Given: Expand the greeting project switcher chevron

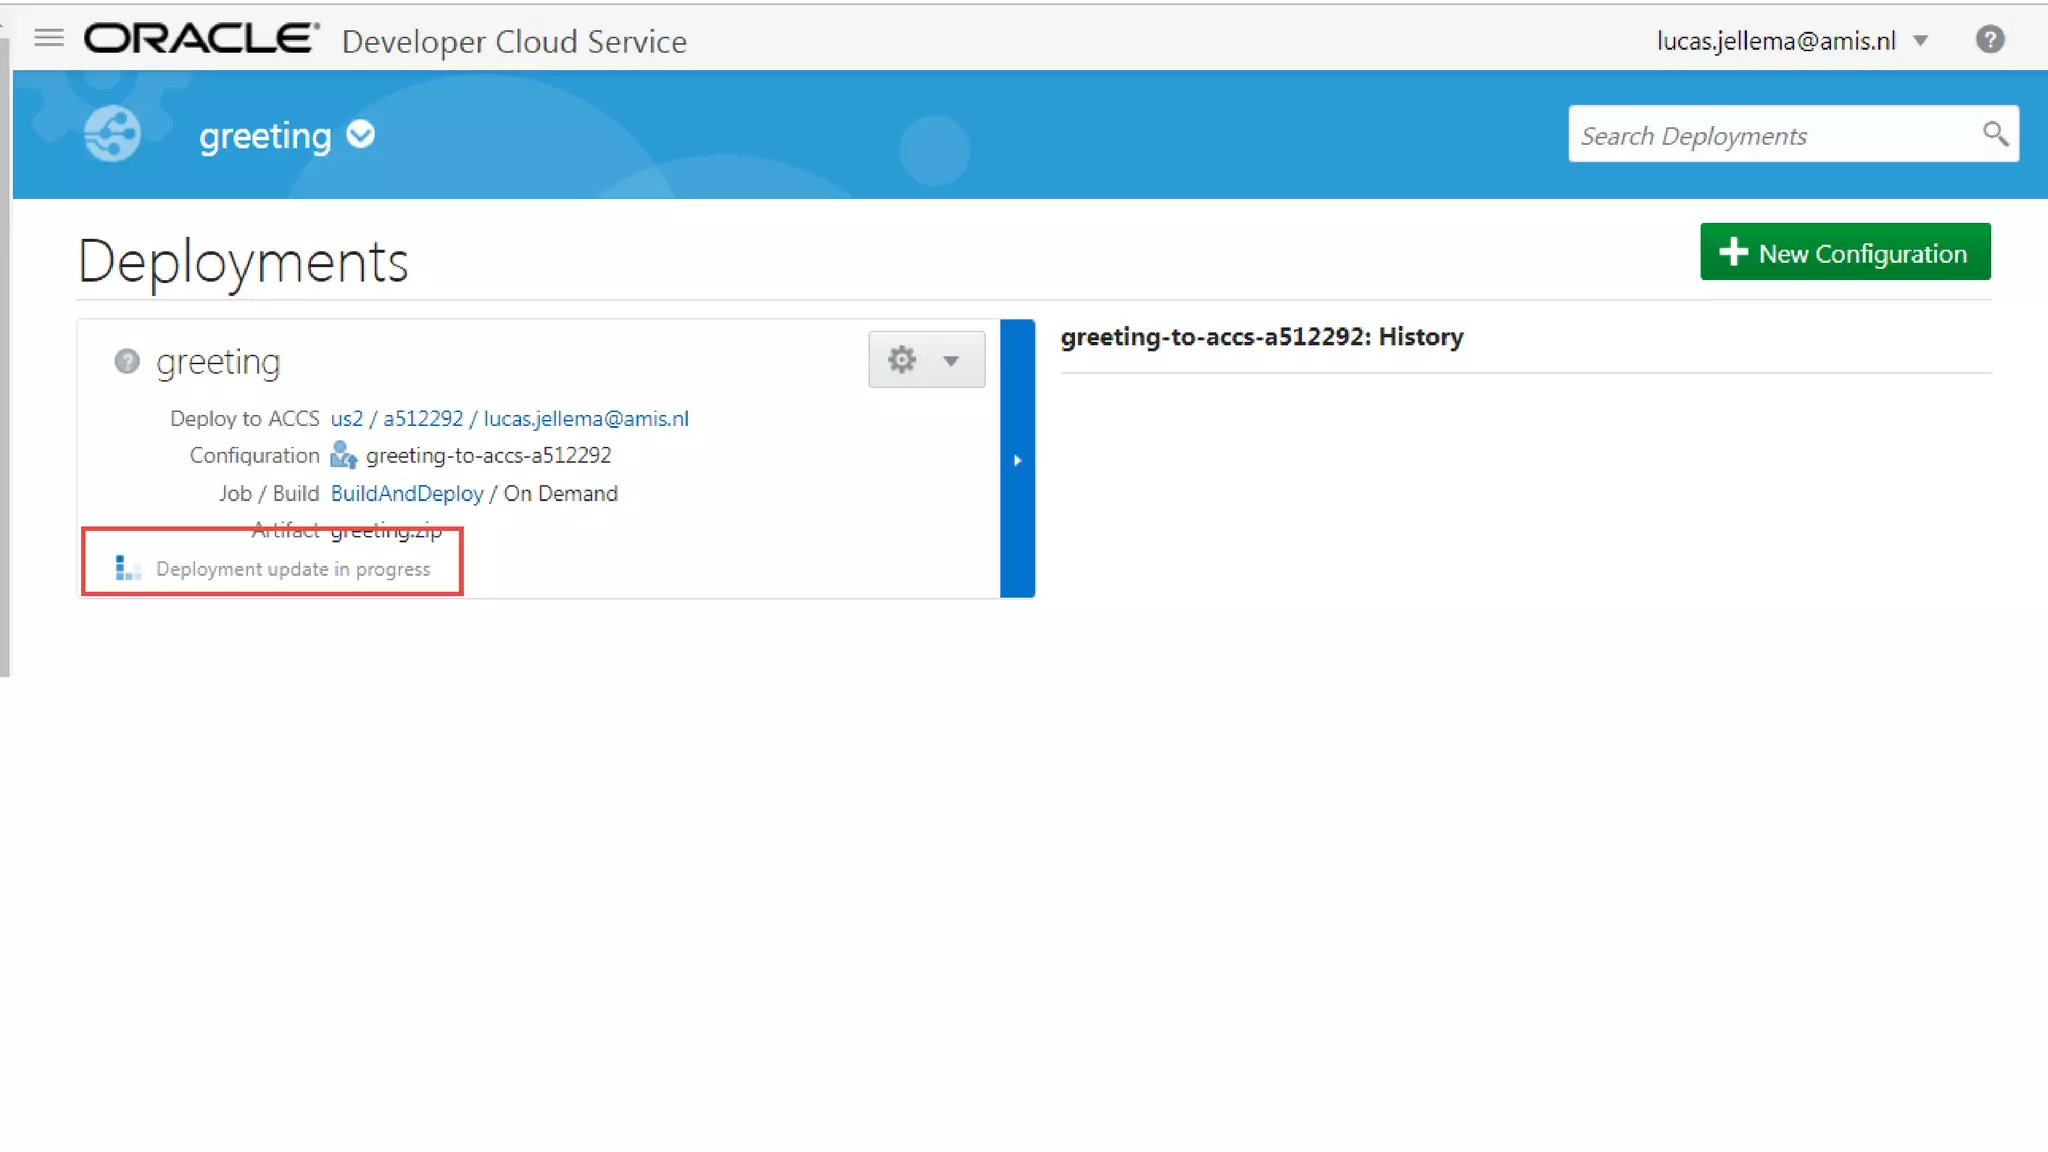Looking at the screenshot, I should click(x=360, y=134).
